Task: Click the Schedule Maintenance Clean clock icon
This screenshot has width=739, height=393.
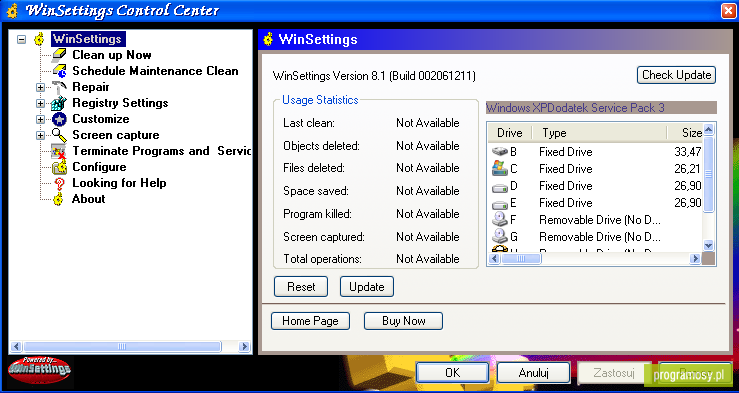Action: point(59,71)
